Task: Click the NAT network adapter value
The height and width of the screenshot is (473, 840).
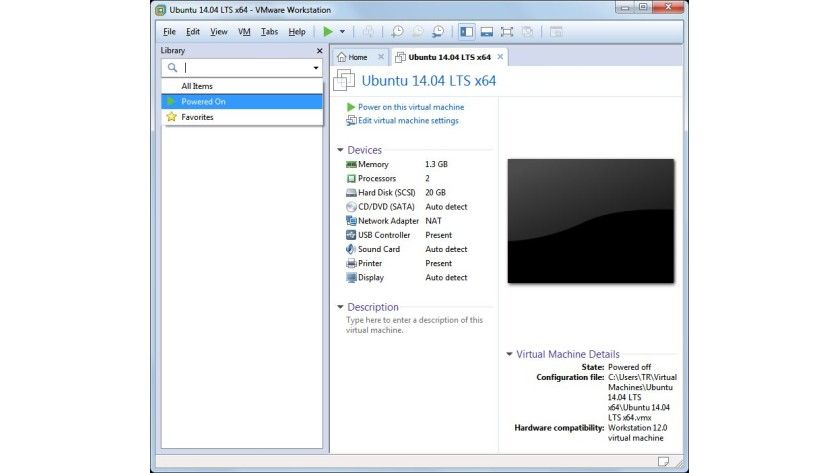Action: 433,221
